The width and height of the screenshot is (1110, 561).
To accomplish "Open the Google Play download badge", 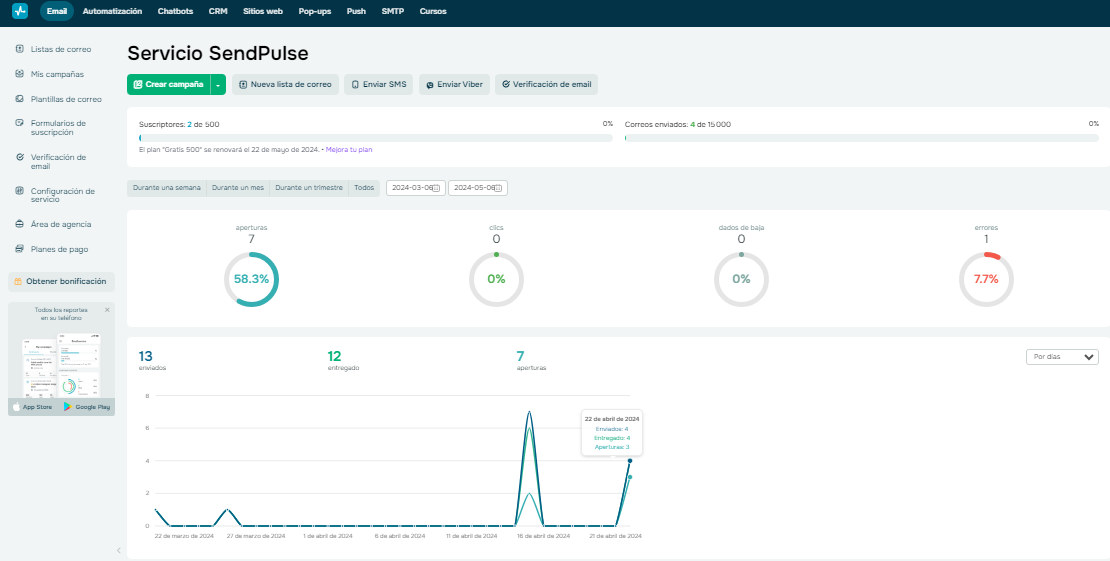I will coord(86,407).
